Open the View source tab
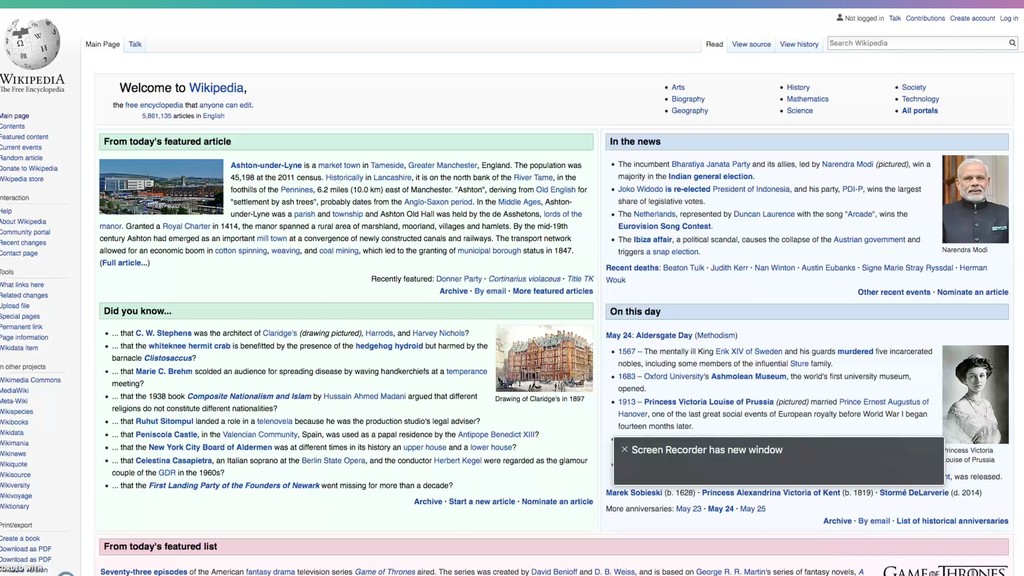The height and width of the screenshot is (576, 1024). 751,44
